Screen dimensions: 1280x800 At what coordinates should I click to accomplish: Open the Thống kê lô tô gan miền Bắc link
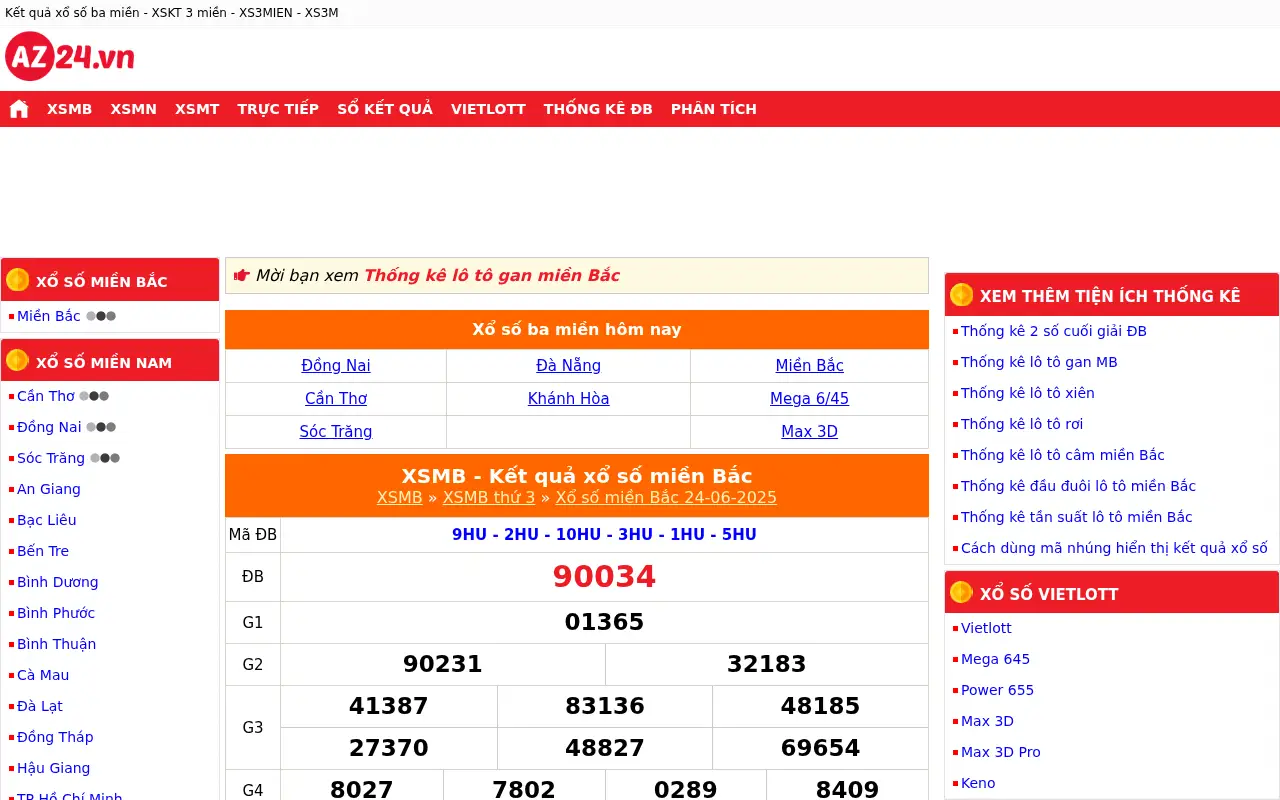[492, 276]
